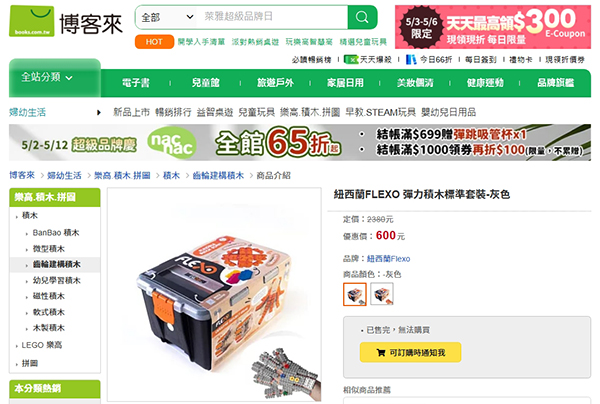Image resolution: width=600 pixels, height=404 pixels.
Task: Open the 電子書 navigation tab
Action: [x=135, y=83]
